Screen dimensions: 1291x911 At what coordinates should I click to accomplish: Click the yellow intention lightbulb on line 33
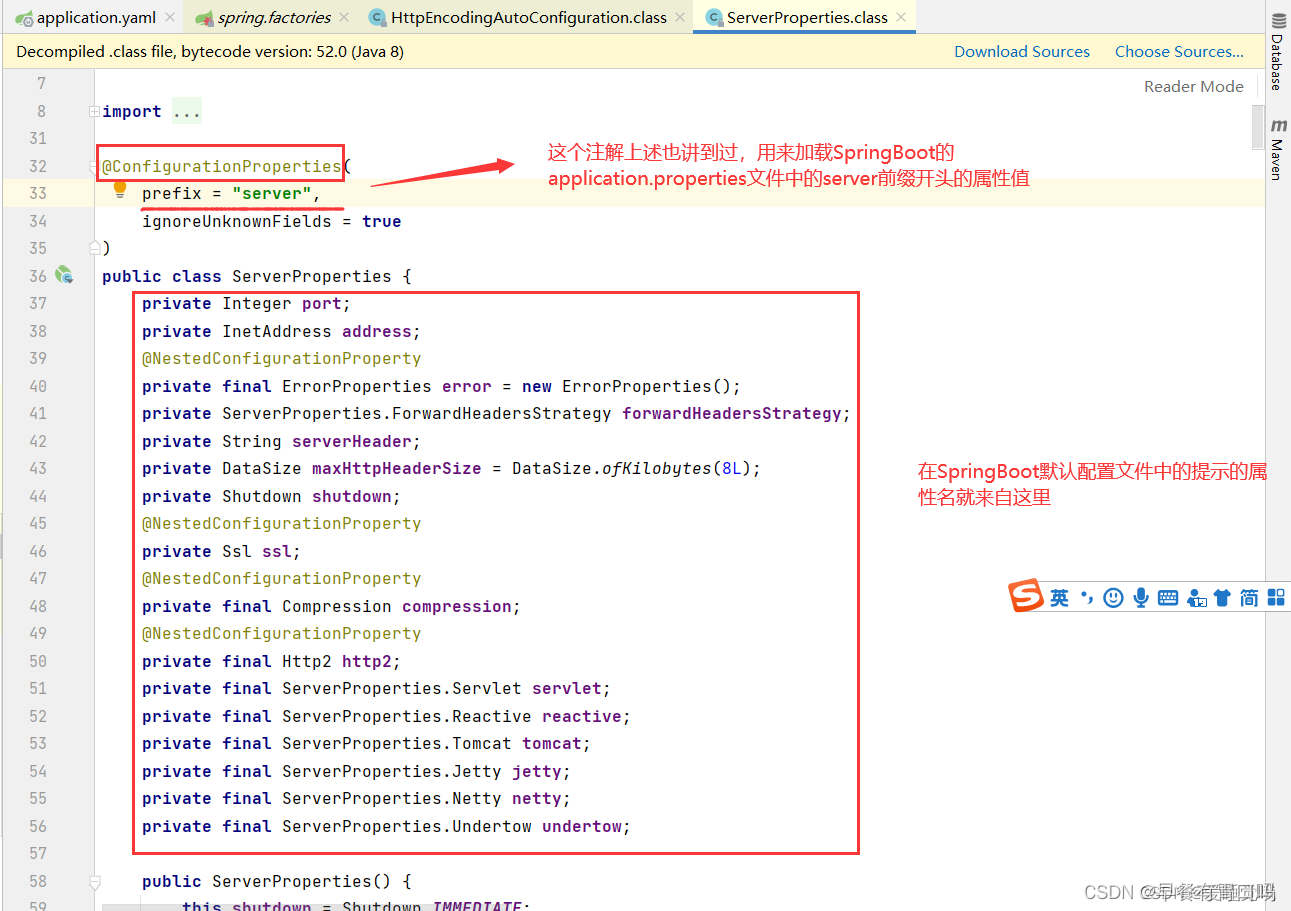pyautogui.click(x=120, y=189)
